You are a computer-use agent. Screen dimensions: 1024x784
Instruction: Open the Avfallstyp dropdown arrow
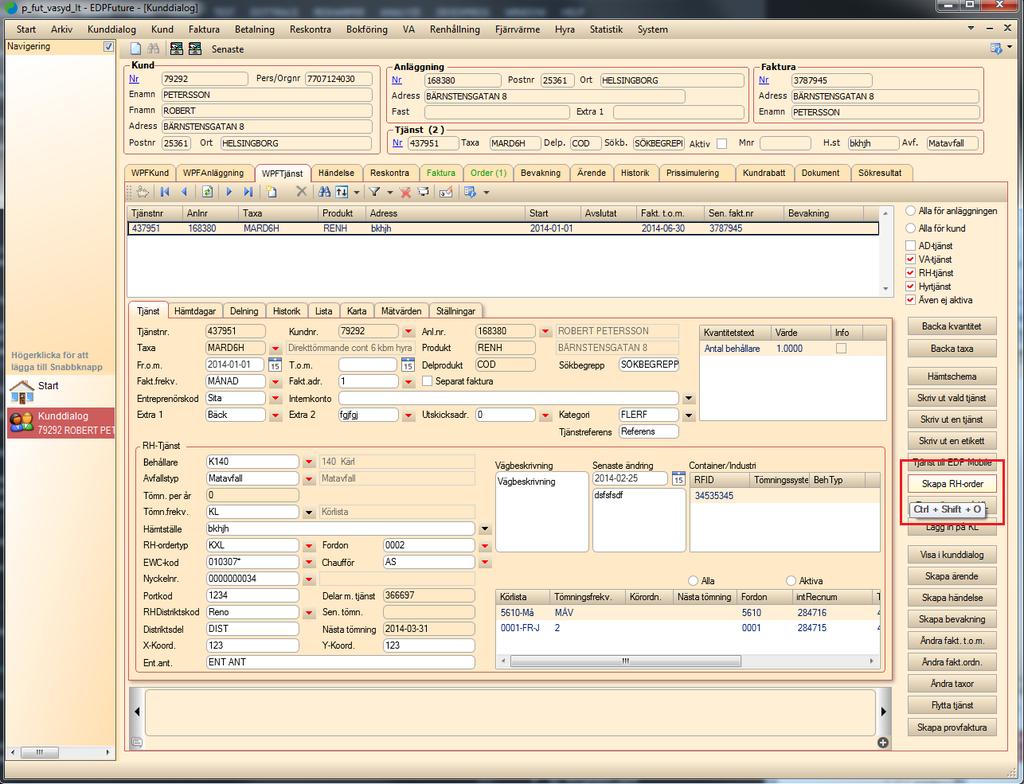308,479
